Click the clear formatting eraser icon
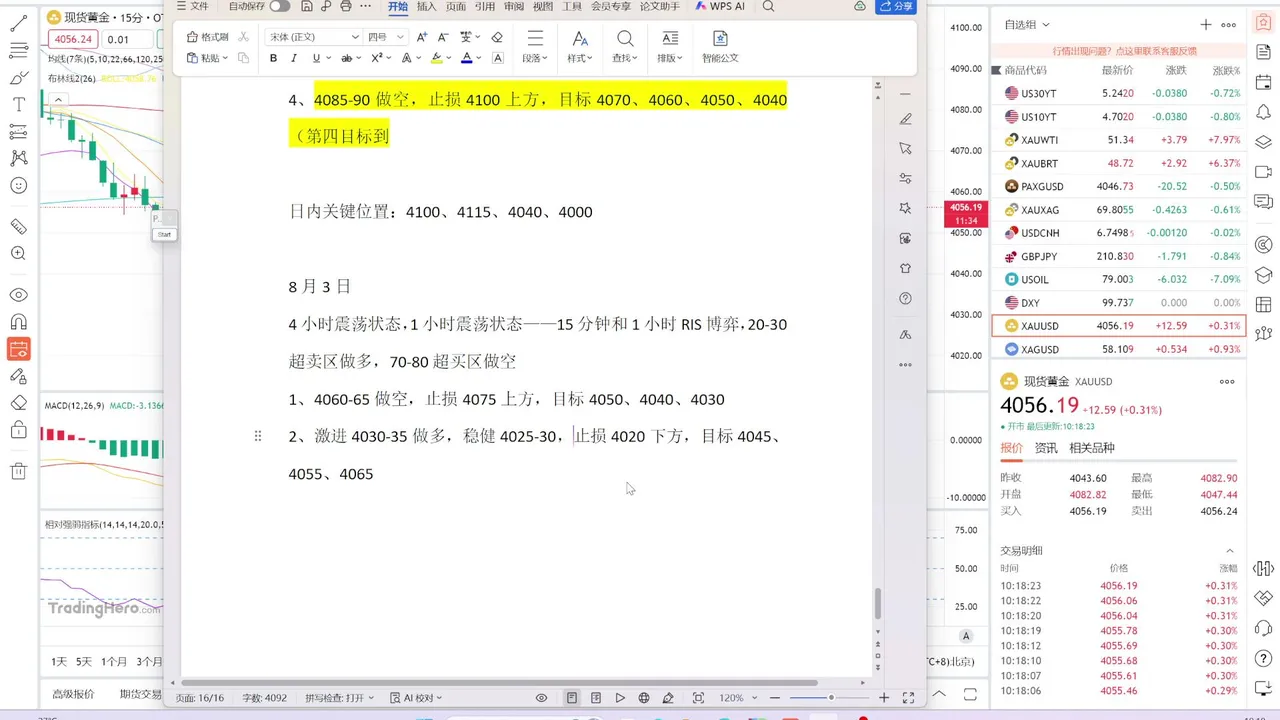 coord(497,37)
